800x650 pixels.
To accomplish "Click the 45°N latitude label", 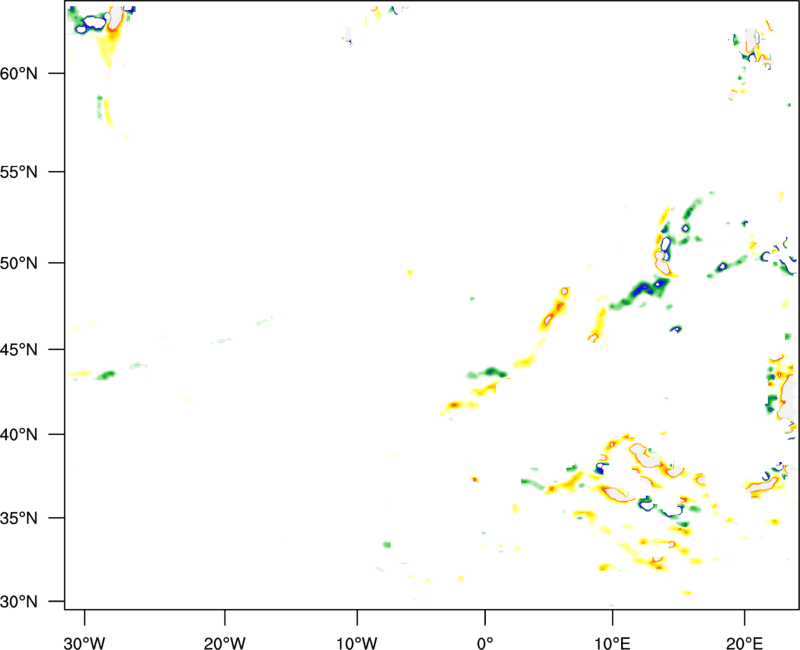I will tap(19, 350).
